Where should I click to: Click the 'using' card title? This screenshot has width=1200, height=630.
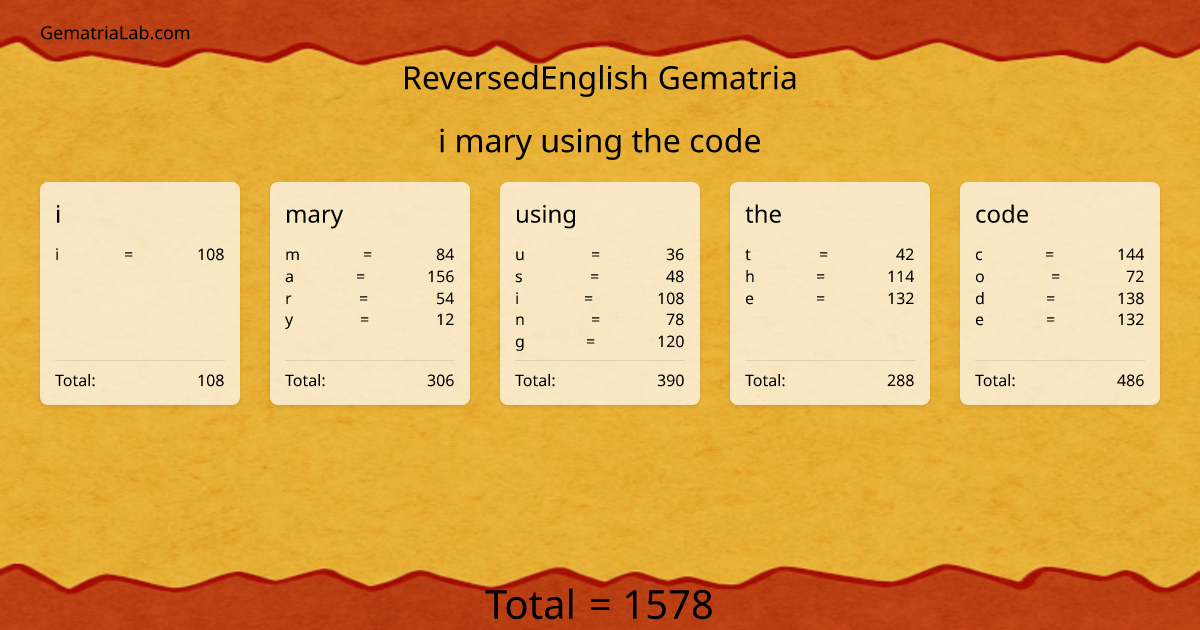pos(546,215)
